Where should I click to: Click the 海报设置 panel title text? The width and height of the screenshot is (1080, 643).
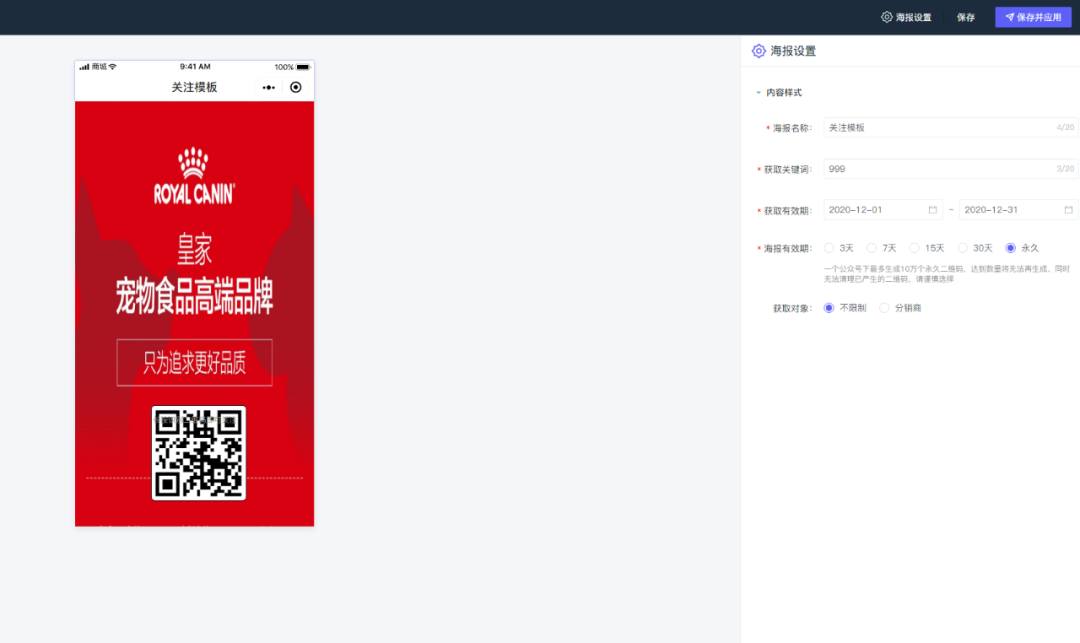[793, 51]
